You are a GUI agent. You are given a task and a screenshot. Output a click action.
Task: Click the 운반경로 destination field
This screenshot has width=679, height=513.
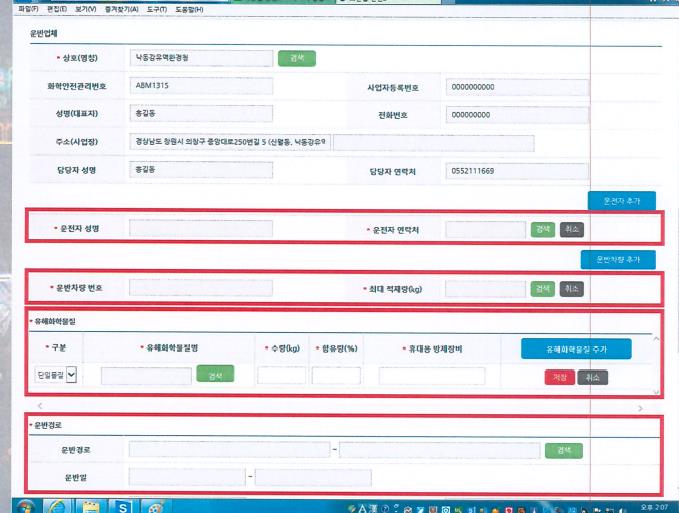(440, 450)
